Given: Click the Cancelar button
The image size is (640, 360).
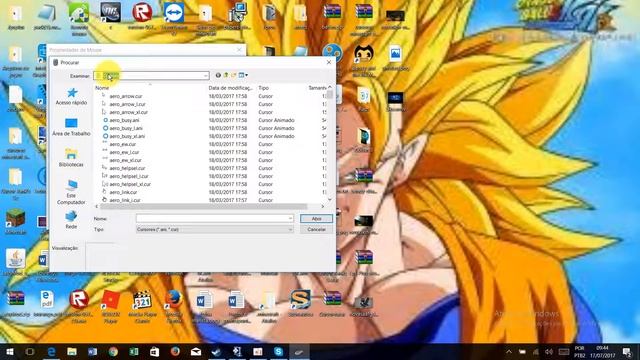Looking at the screenshot, I should click(316, 229).
